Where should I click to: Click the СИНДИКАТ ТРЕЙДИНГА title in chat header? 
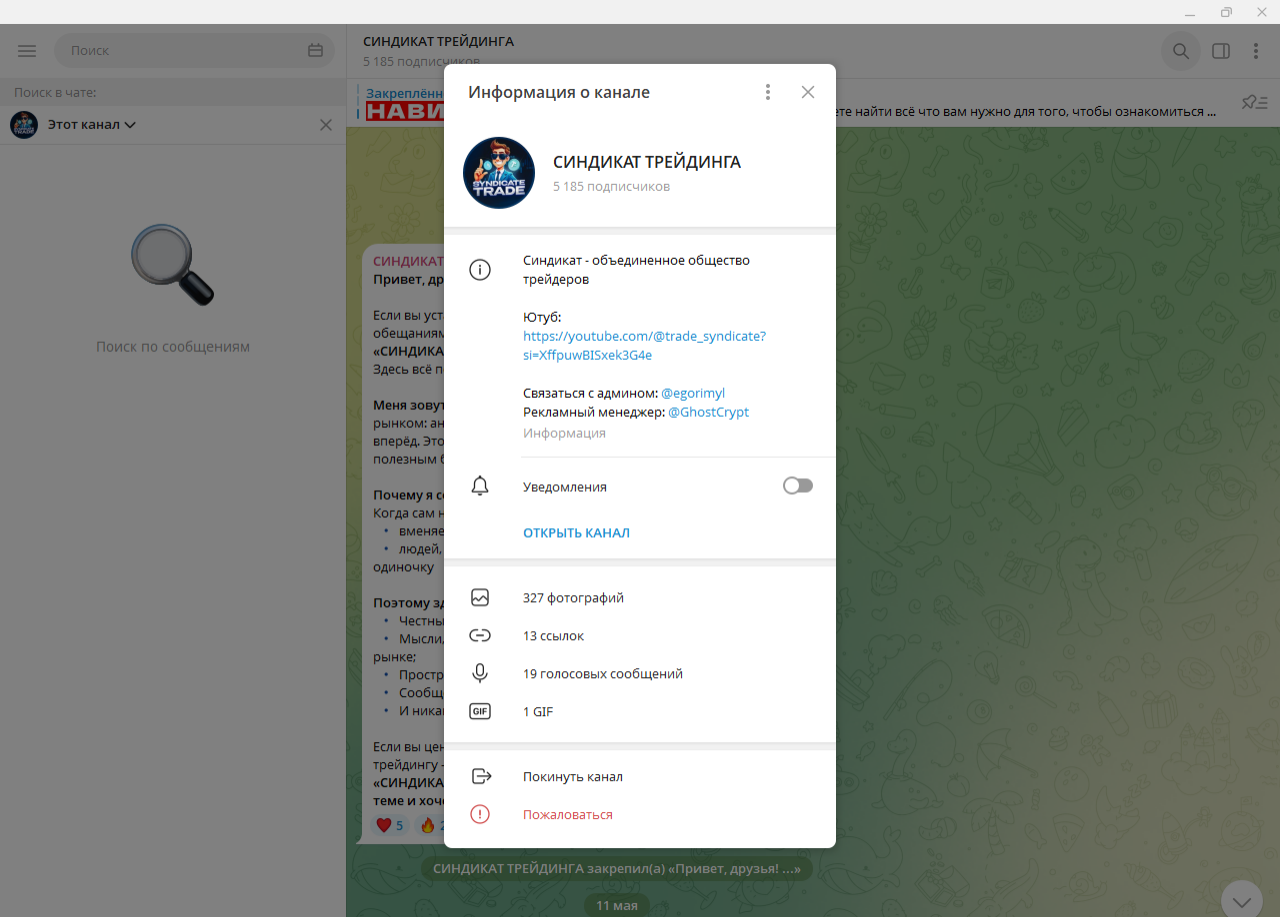(438, 42)
